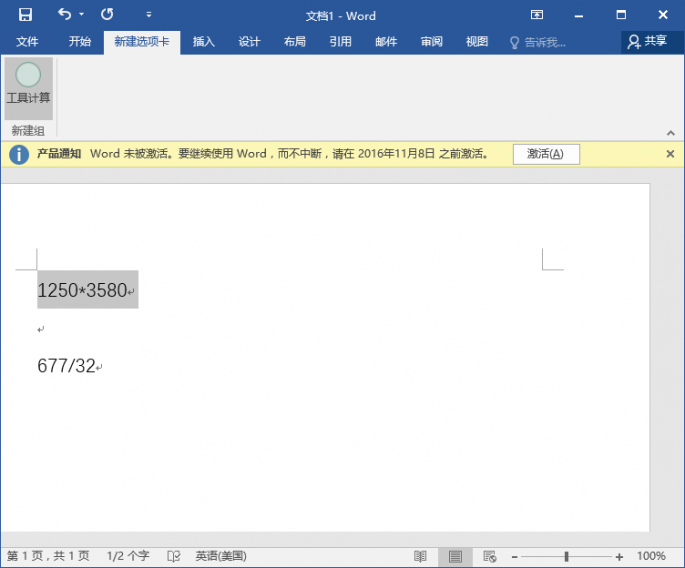
Task: Dismiss the product notification bar
Action: click(670, 154)
